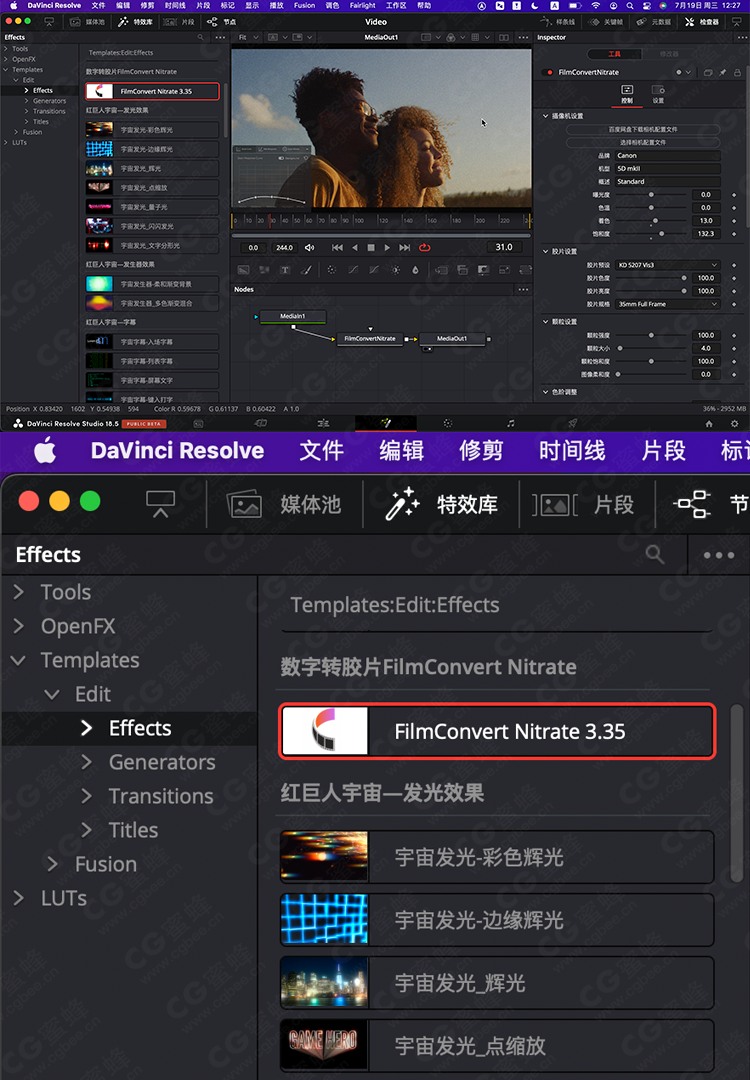The image size is (750, 1080).
Task: Adjust the 颗粒大小 slider handle
Action: pyautogui.click(x=621, y=349)
